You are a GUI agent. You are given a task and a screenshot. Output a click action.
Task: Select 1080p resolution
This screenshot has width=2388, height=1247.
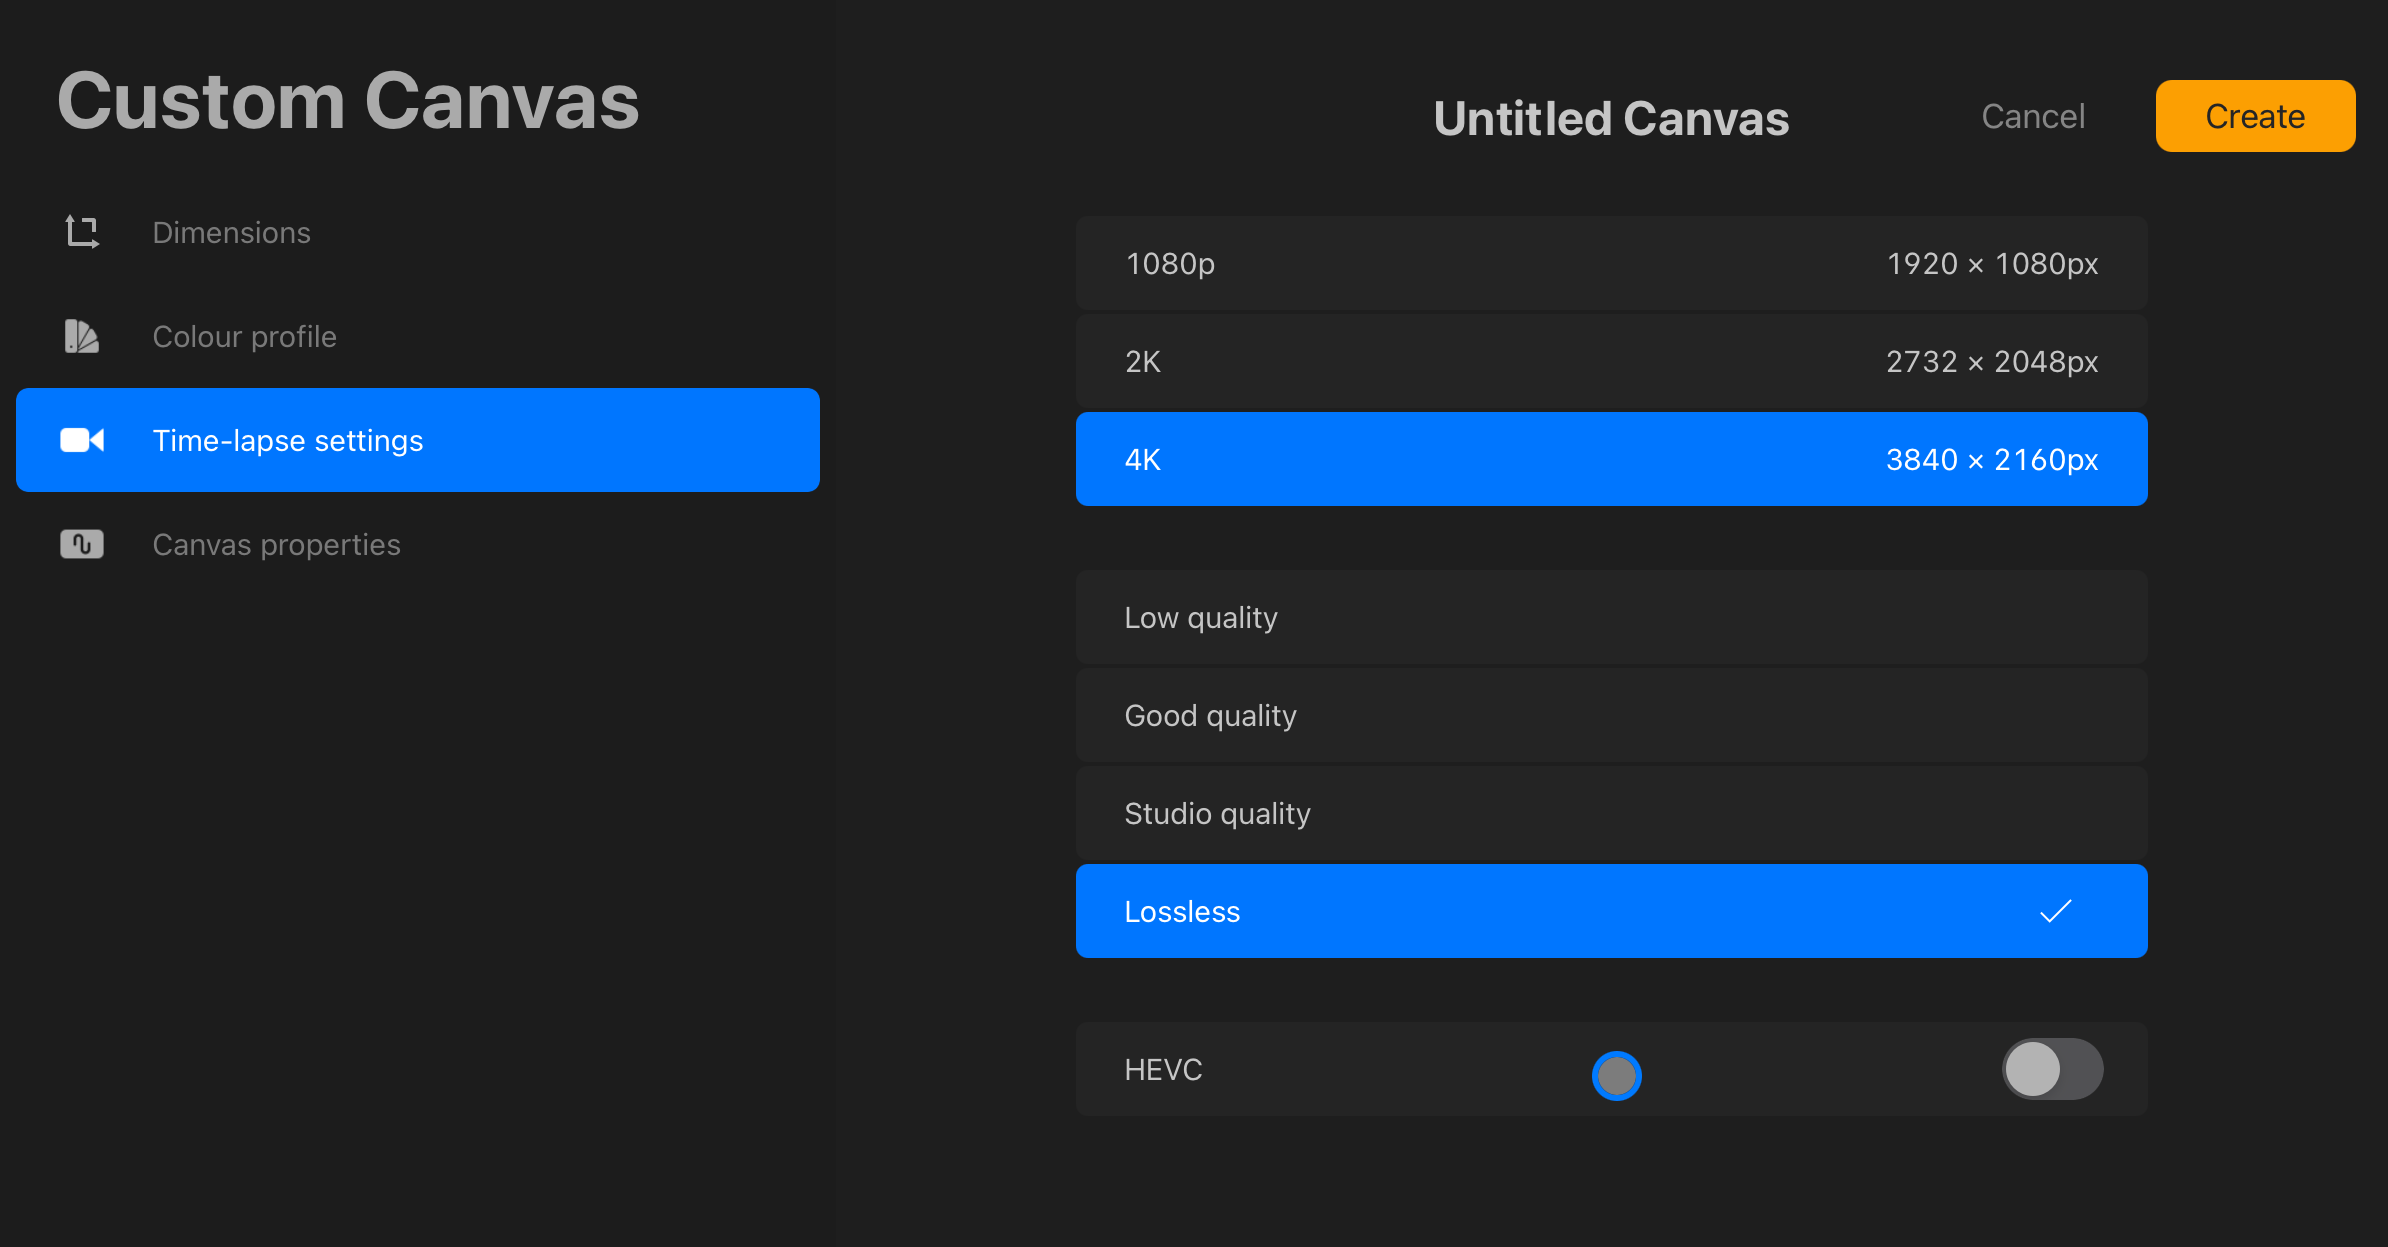1610,264
